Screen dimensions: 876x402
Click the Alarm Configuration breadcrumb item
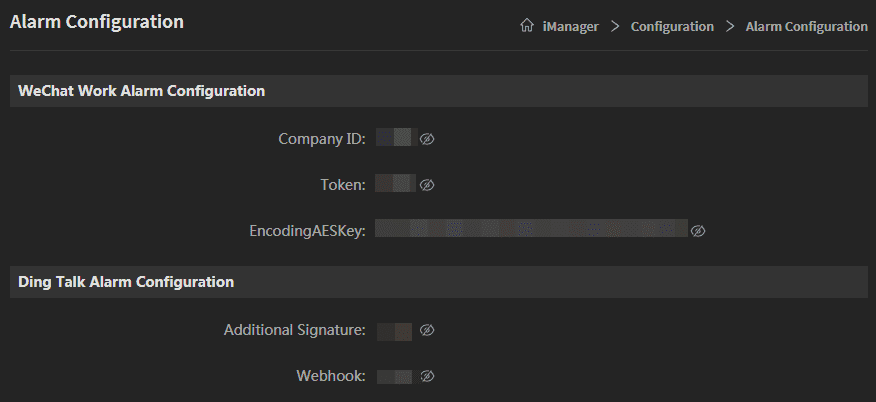click(806, 27)
